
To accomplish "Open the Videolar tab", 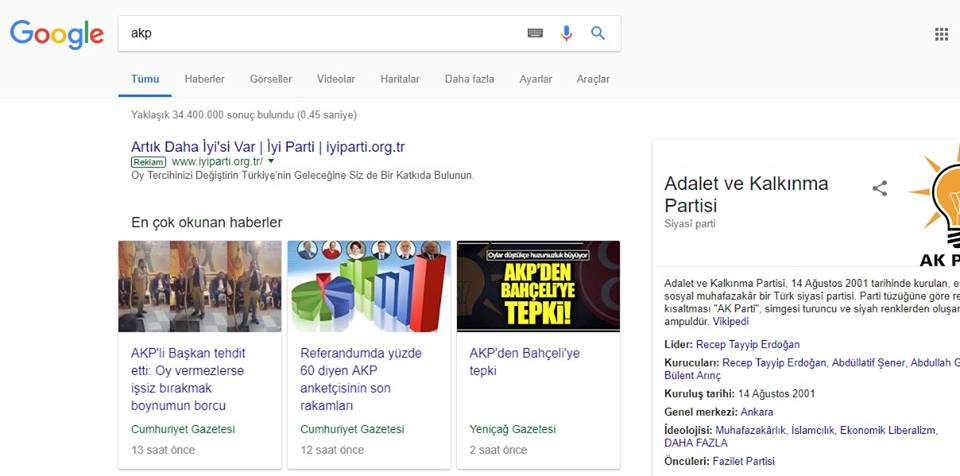I will click(336, 79).
